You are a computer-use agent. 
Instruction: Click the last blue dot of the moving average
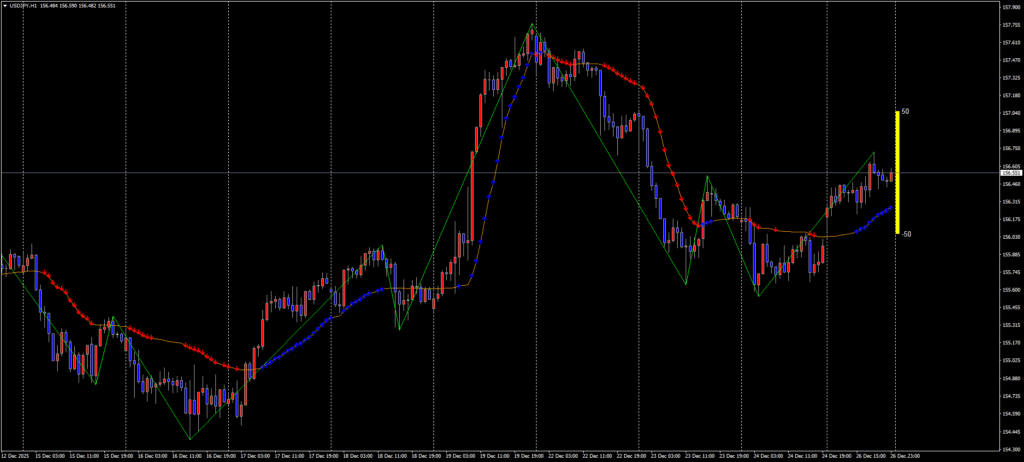point(891,207)
